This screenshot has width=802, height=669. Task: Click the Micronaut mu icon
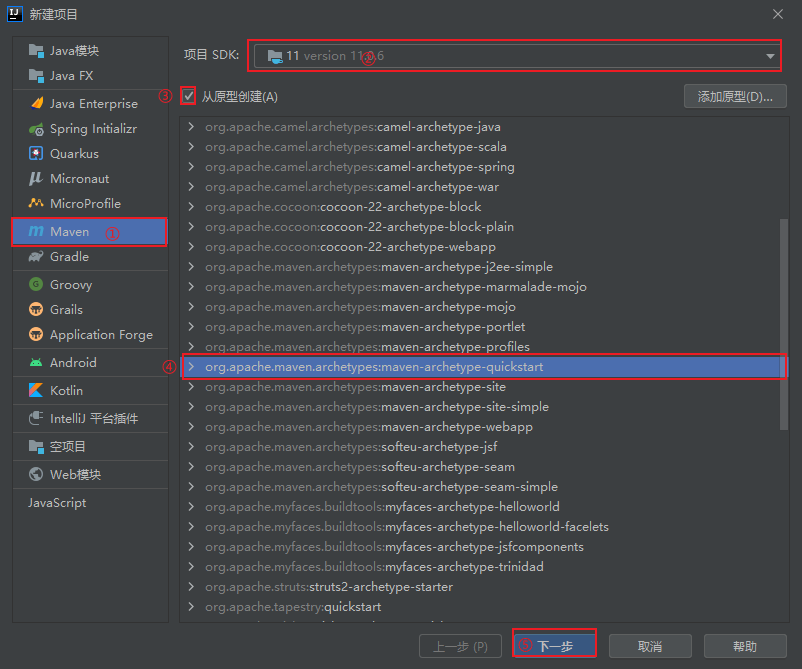click(x=36, y=179)
